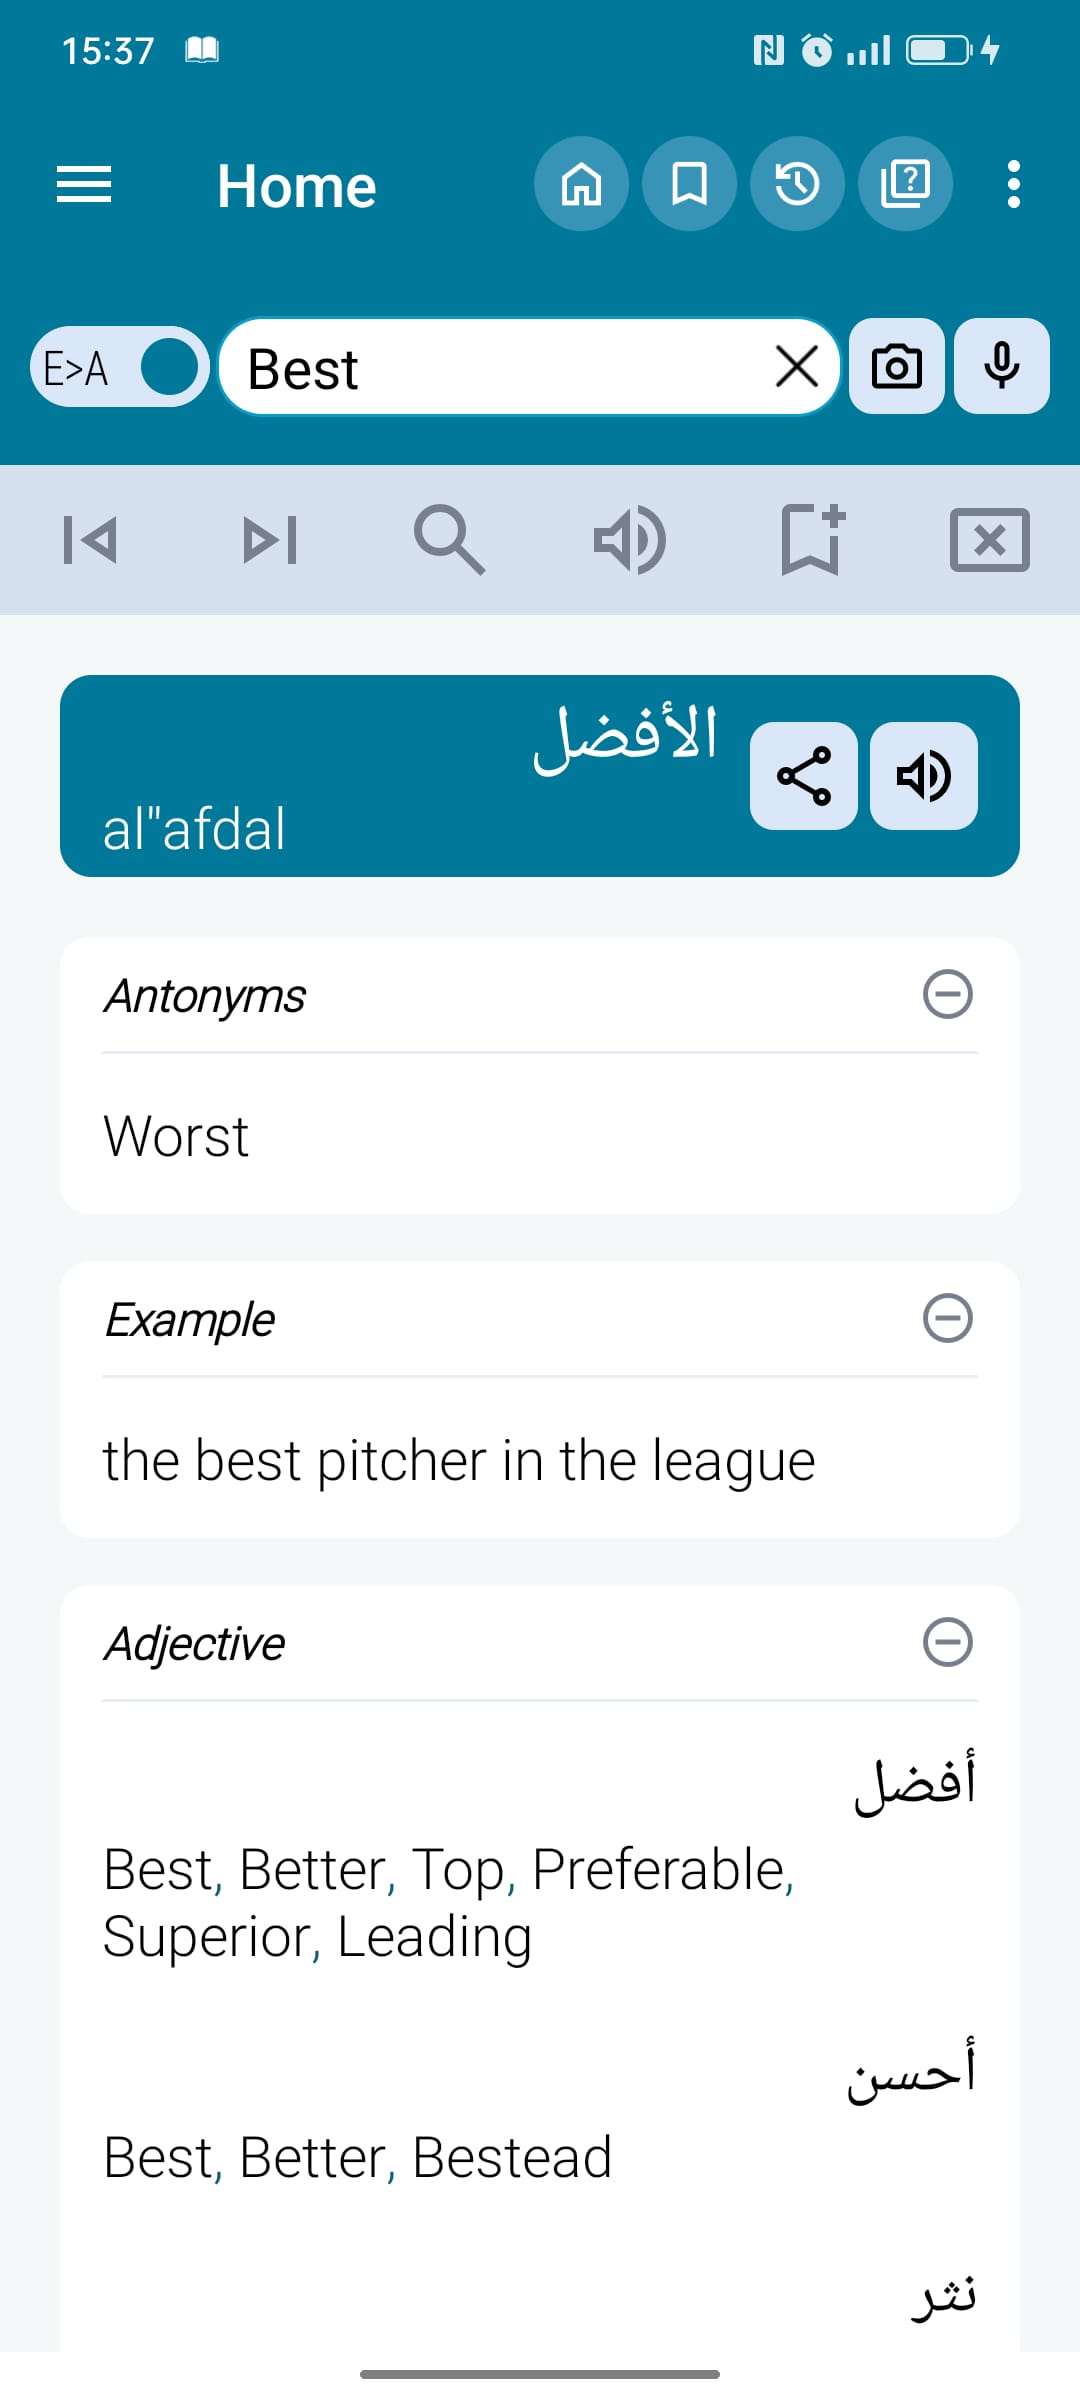Toggle E>A translation direction switch
The width and height of the screenshot is (1080, 2400).
(118, 366)
